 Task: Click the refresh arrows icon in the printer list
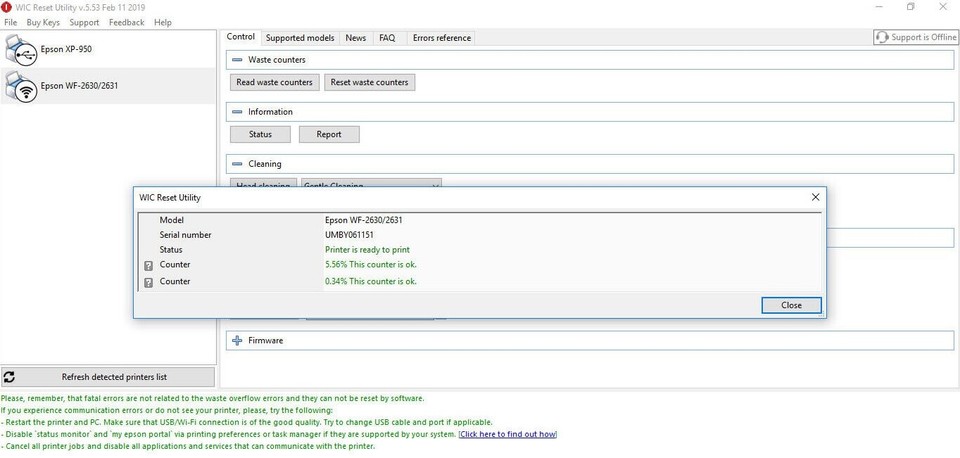point(9,377)
